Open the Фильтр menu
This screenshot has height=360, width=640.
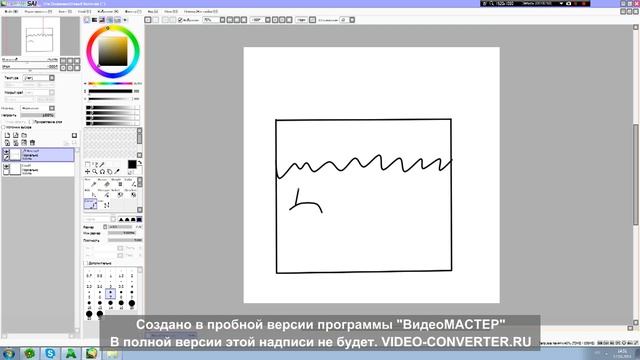(133, 11)
